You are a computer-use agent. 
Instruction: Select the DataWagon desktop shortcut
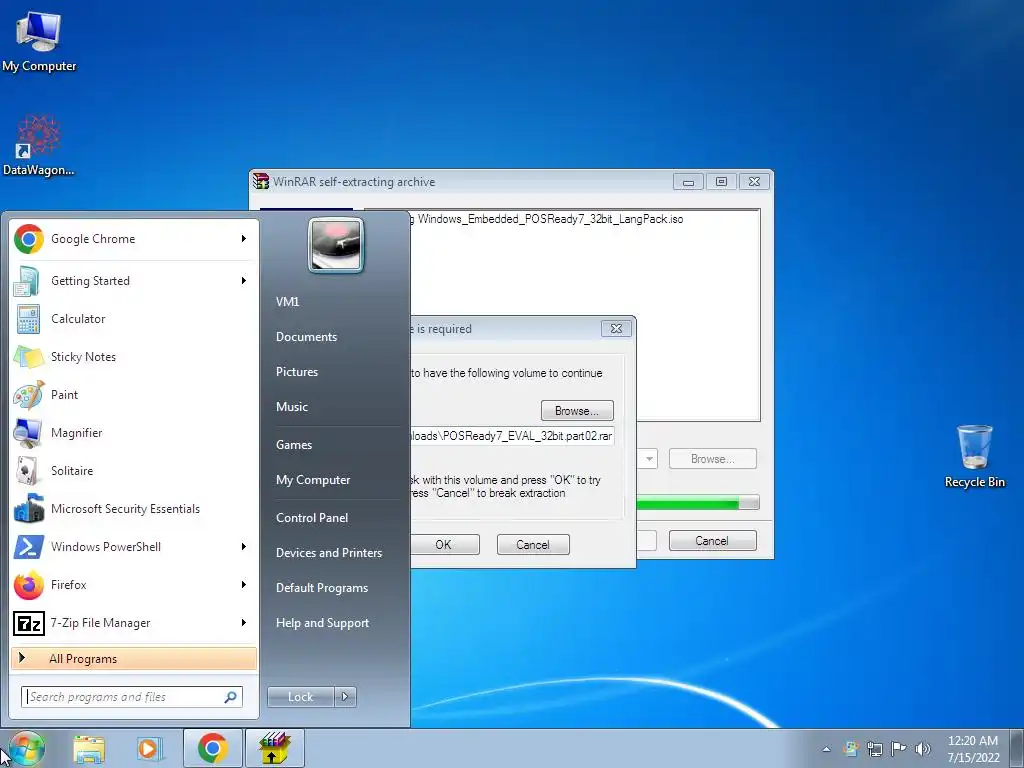click(39, 145)
